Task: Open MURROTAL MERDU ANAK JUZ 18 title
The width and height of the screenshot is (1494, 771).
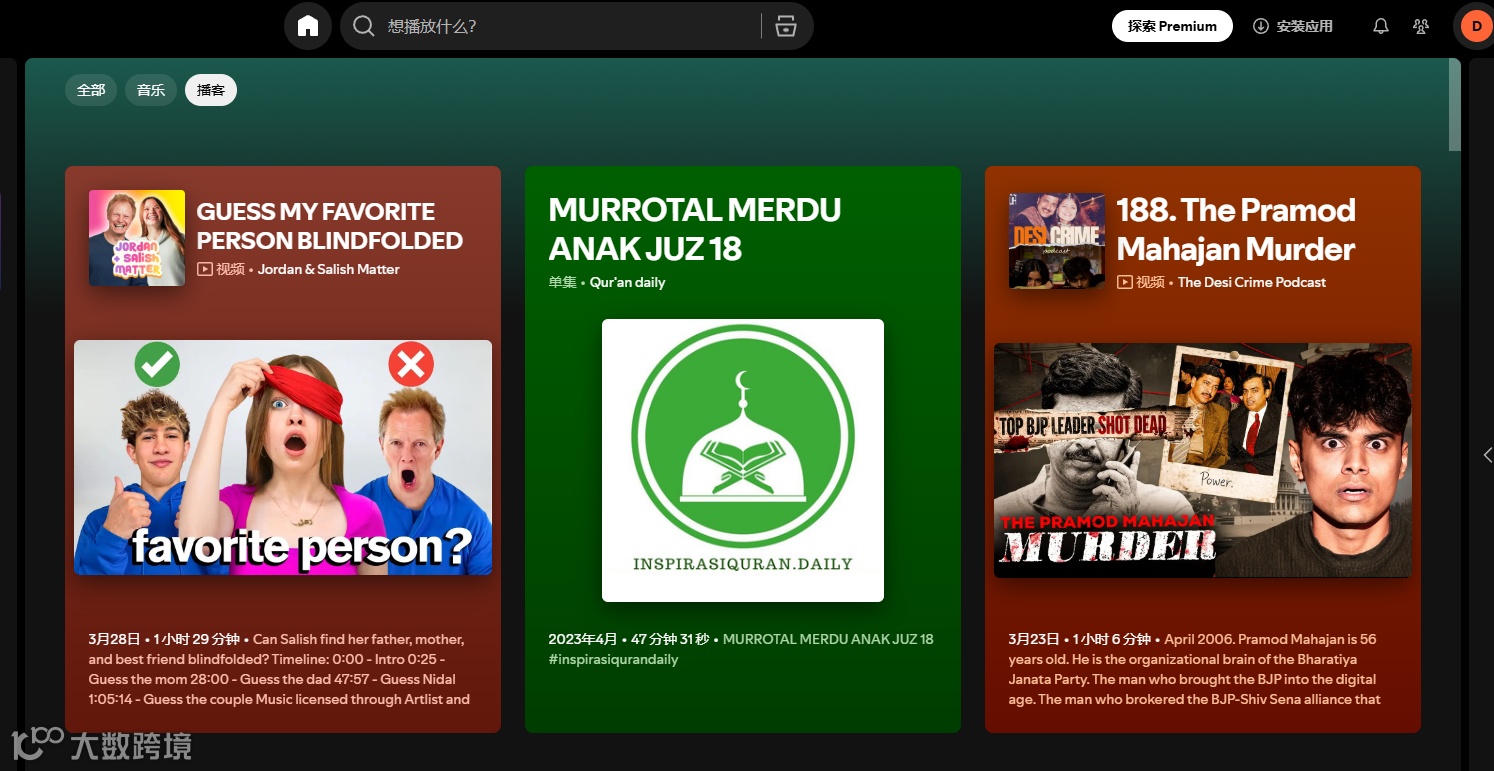Action: pos(695,229)
